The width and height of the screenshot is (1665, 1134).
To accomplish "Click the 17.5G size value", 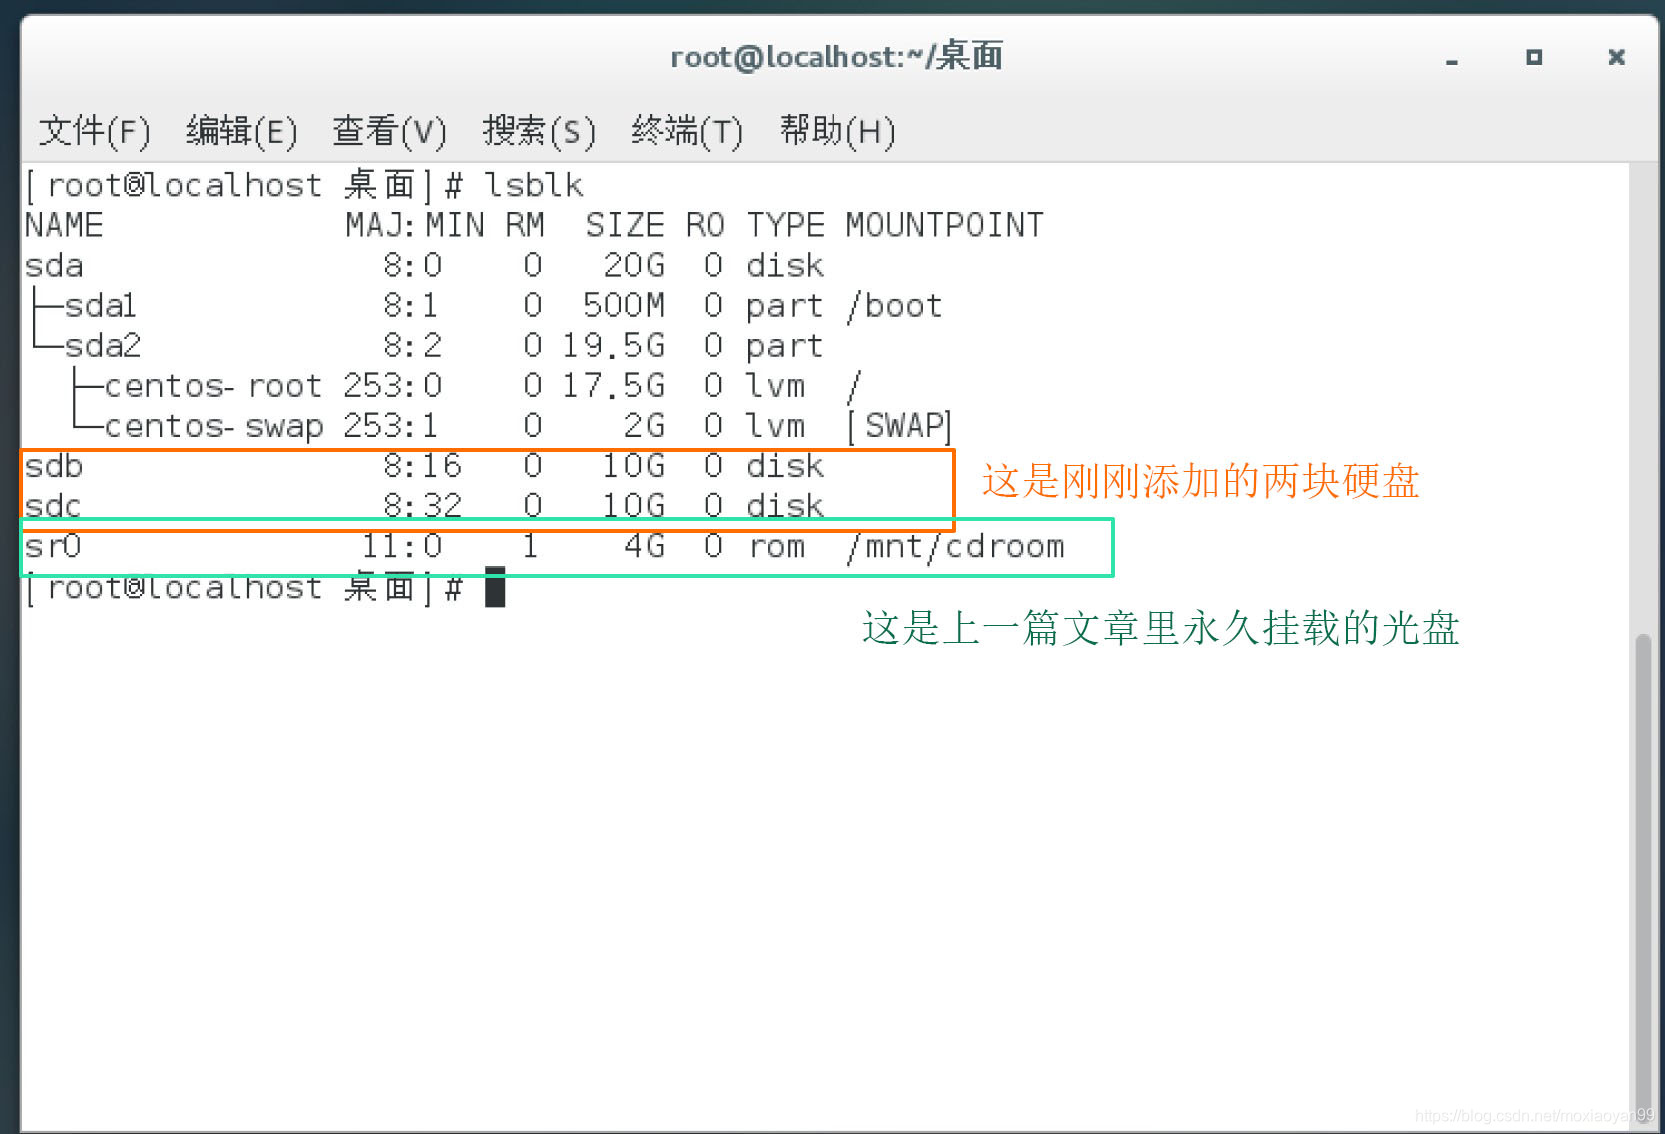I will pyautogui.click(x=613, y=386).
